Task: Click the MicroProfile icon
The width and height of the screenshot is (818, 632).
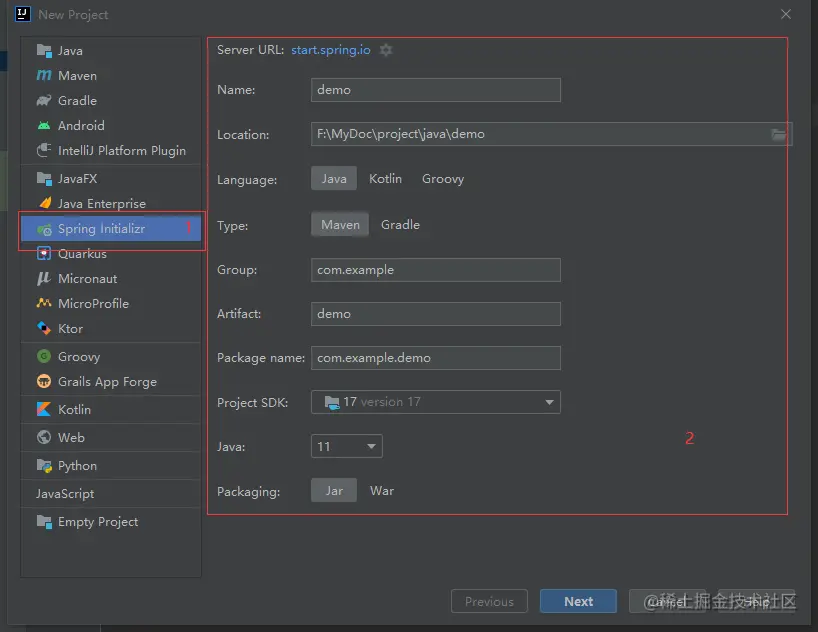Action: pos(44,303)
